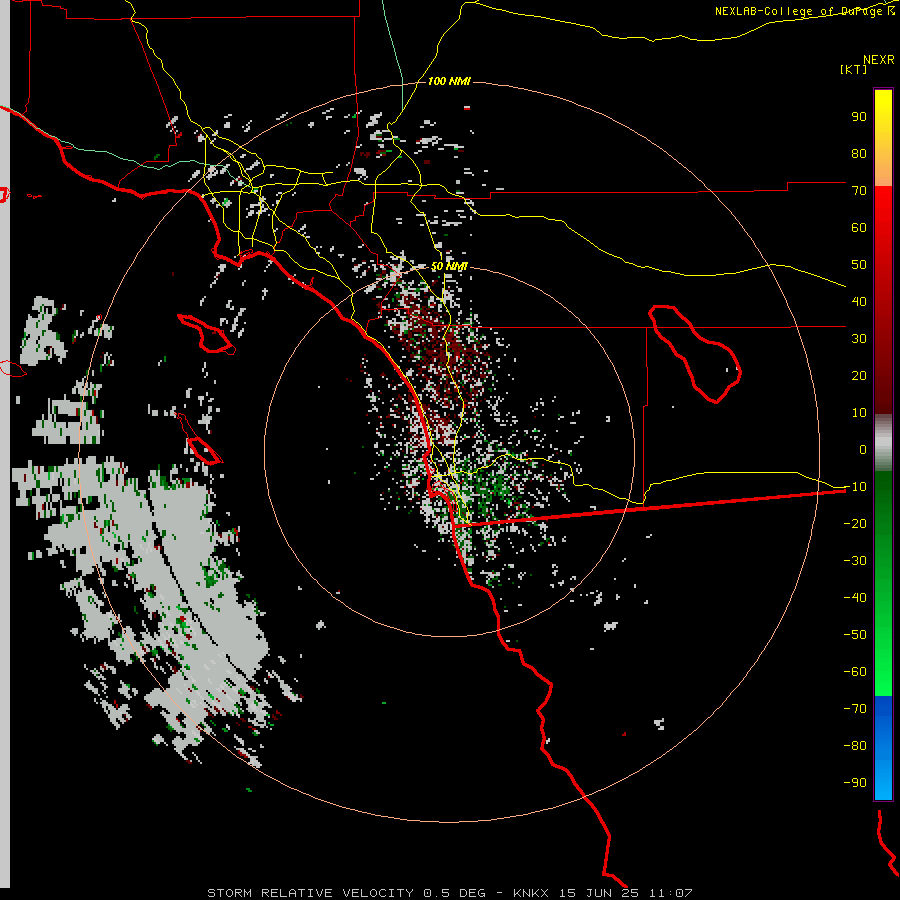Click the [KT] units label

[x=854, y=69]
